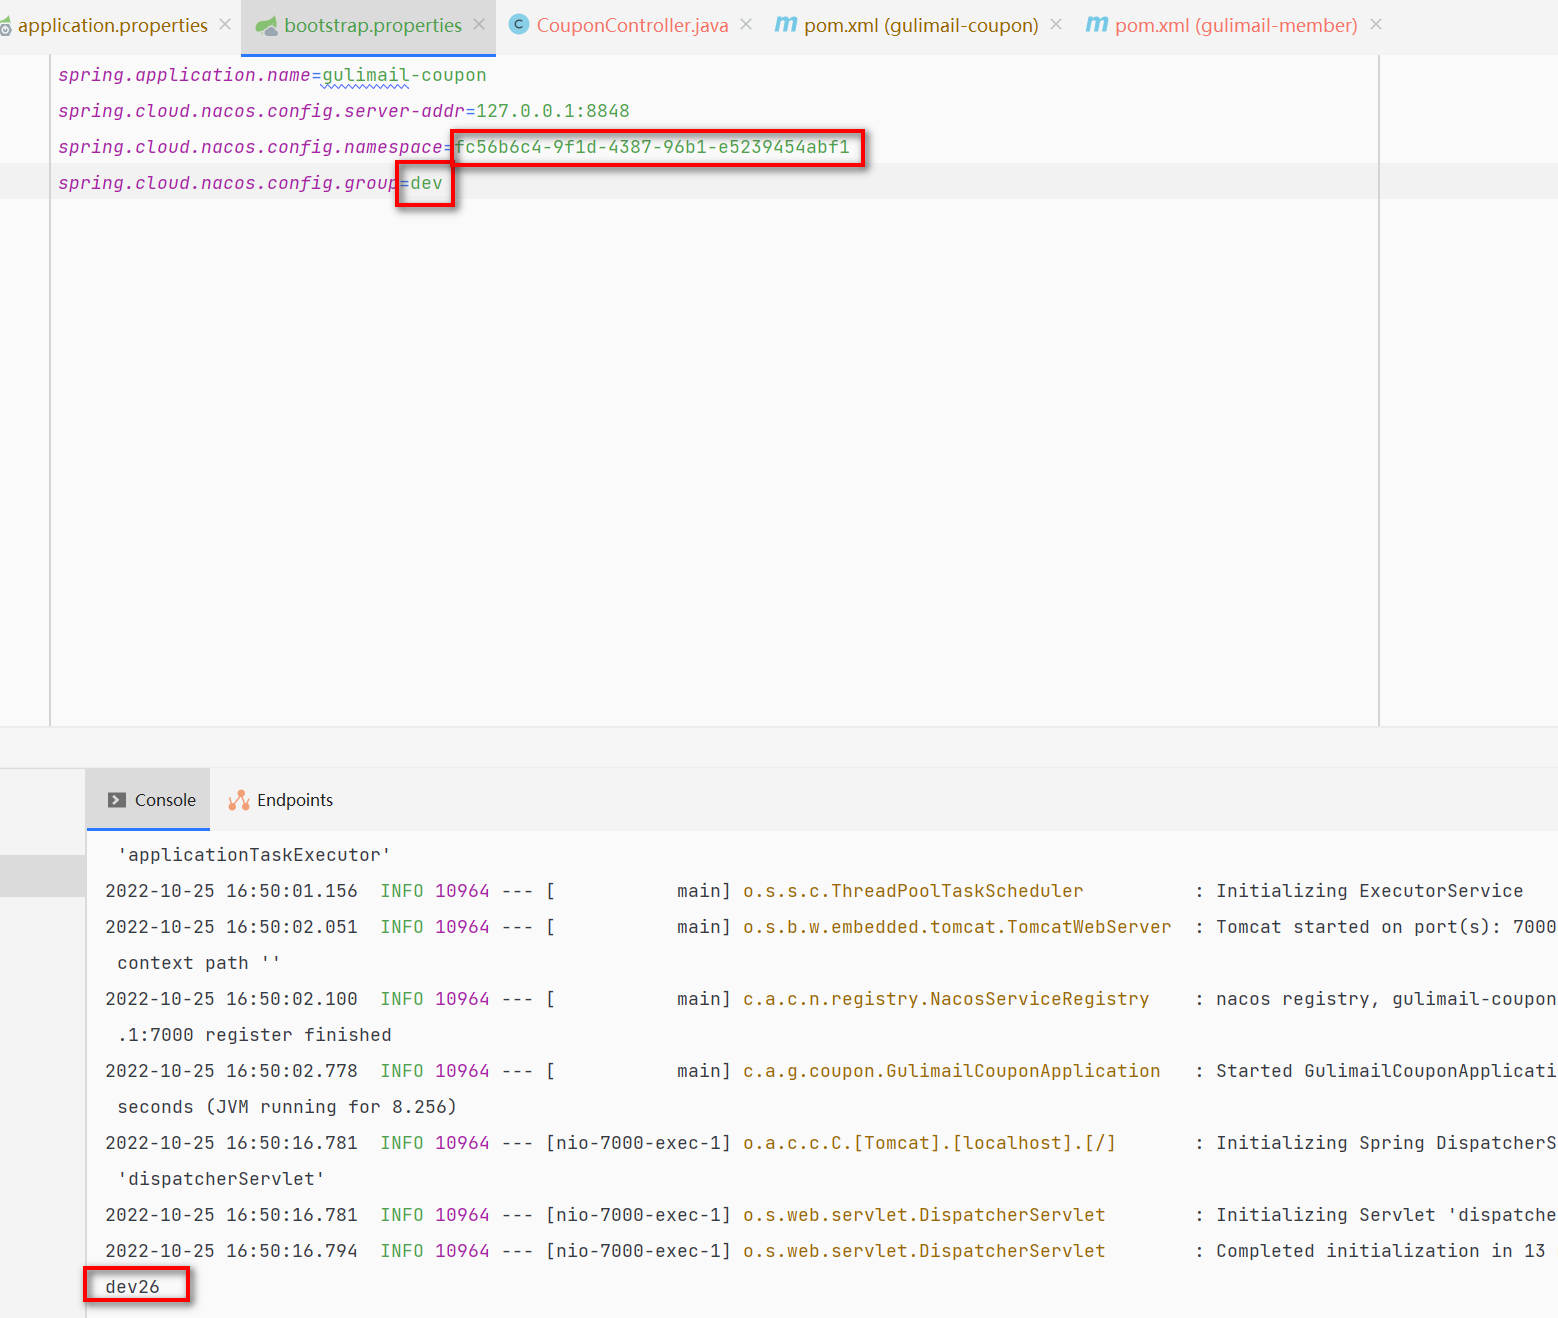
Task: Click the spring.cloud.nacos.config.group key
Action: pyautogui.click(x=228, y=183)
